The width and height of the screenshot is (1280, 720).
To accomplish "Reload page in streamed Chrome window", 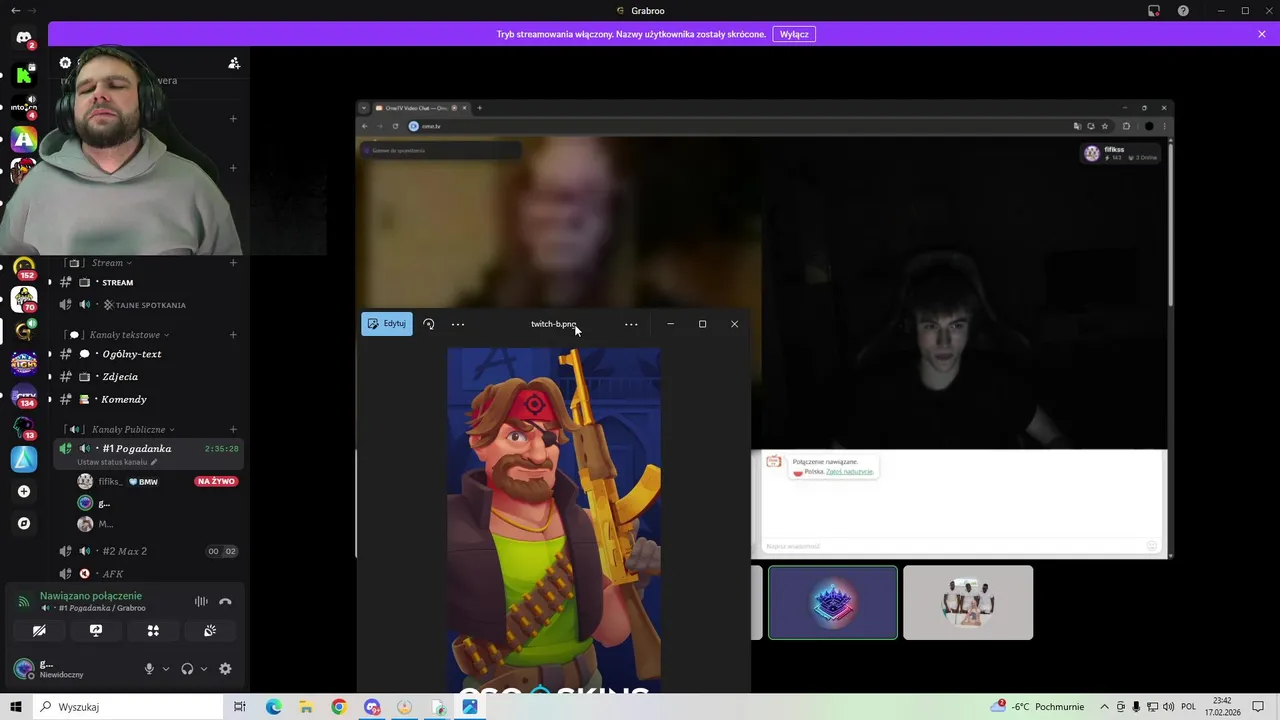I will coord(396,126).
